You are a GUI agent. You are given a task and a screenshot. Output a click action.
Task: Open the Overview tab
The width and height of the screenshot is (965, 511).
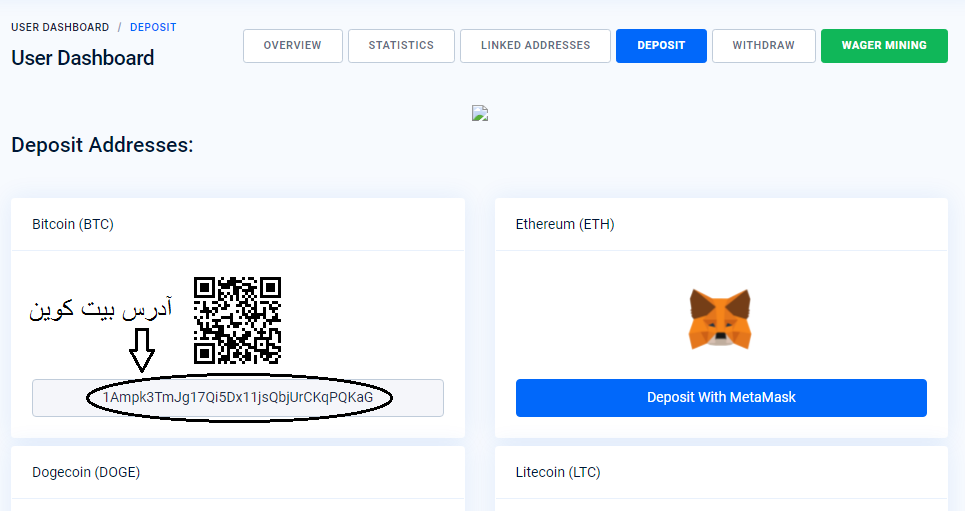pyautogui.click(x=292, y=46)
